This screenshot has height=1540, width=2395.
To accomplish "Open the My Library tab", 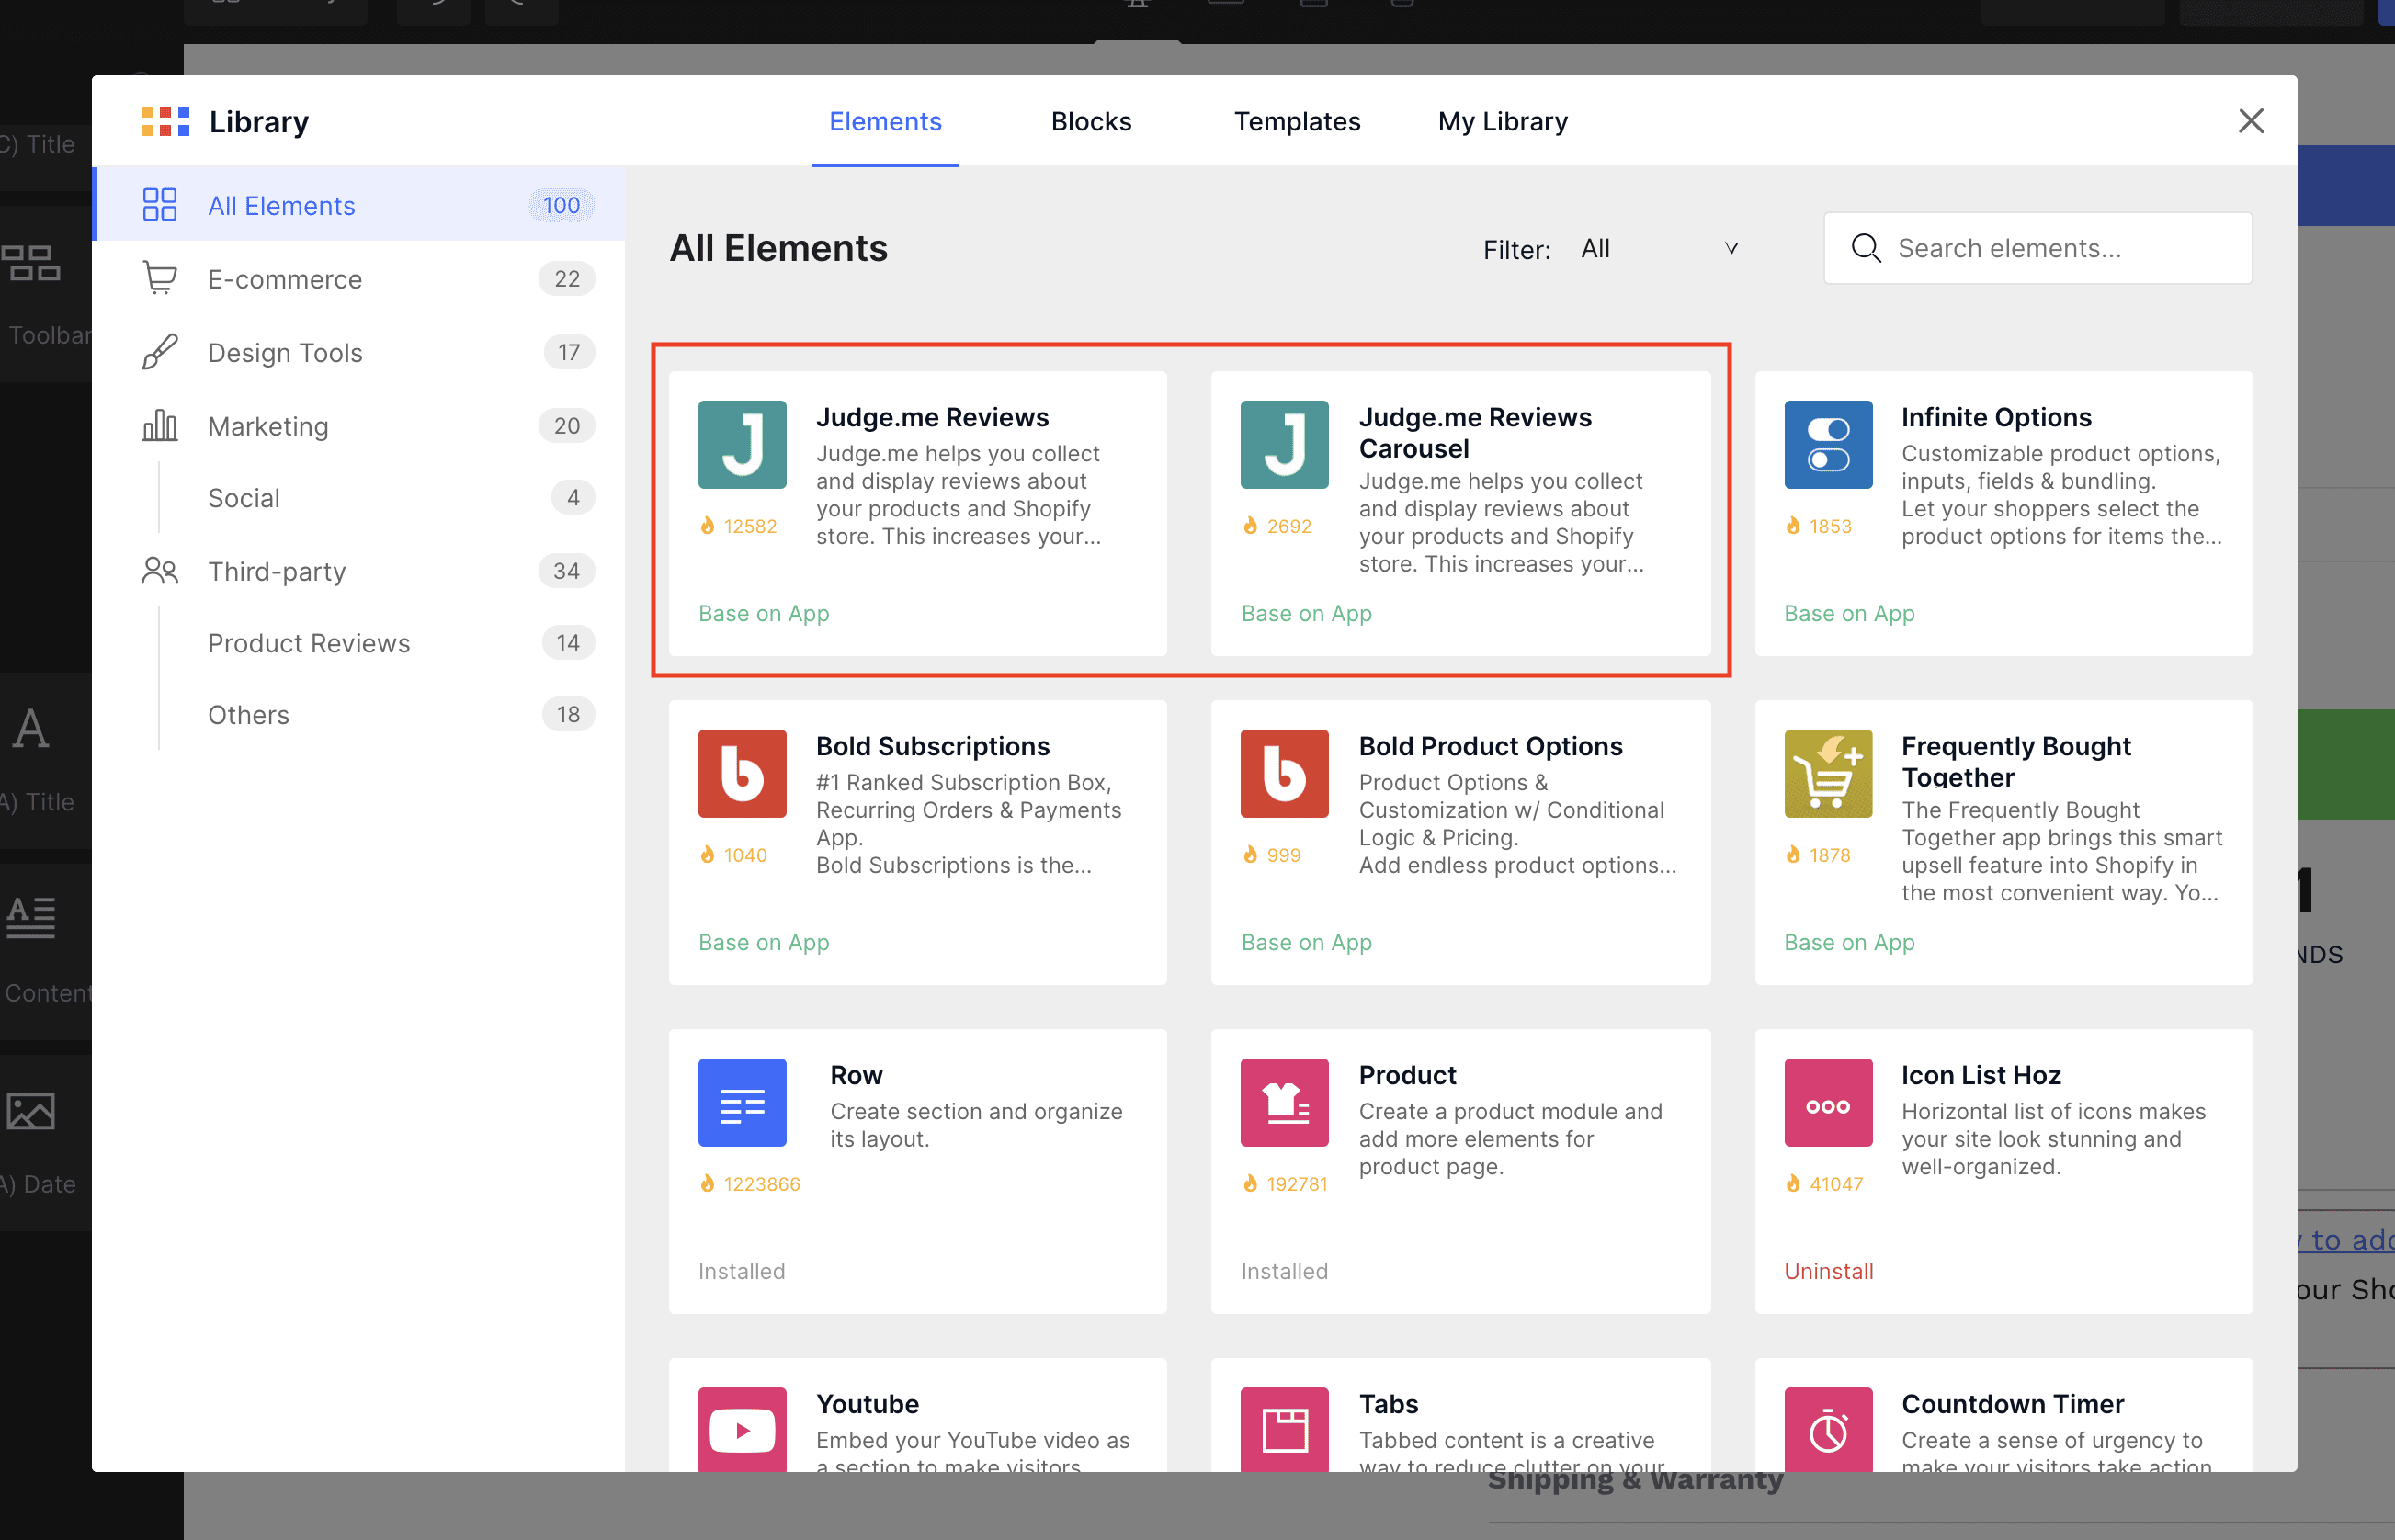I will pos(1502,121).
